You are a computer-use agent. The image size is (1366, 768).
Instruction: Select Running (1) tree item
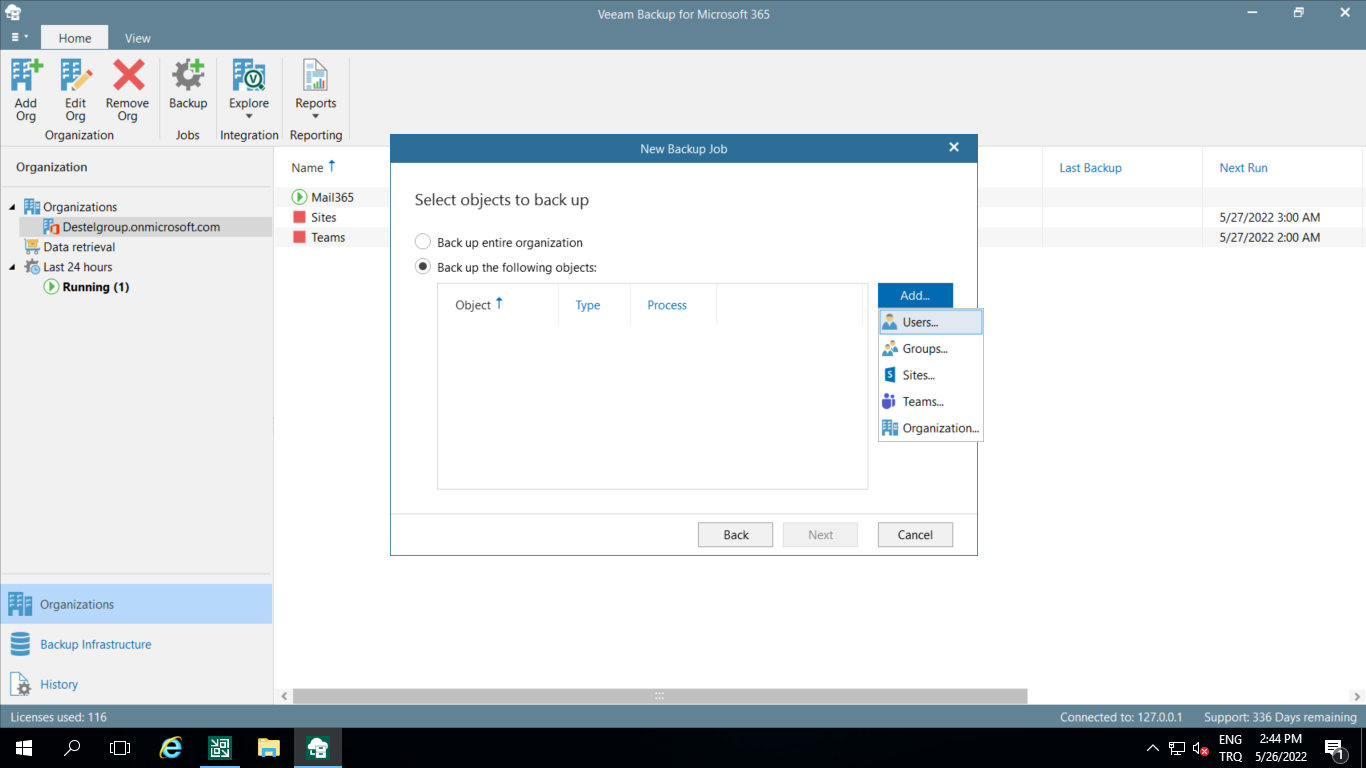96,287
